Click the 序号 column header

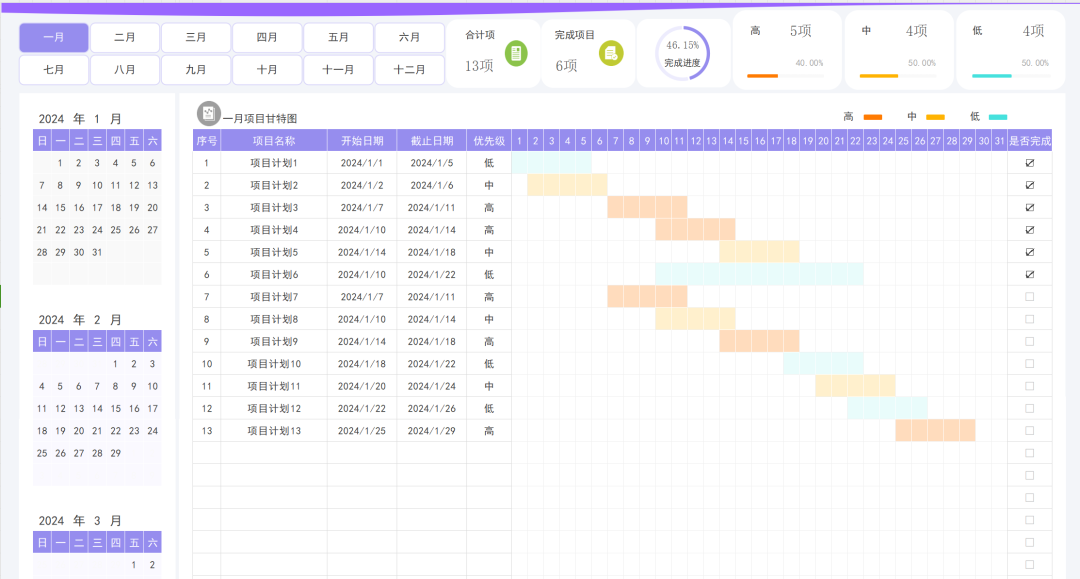coord(207,140)
